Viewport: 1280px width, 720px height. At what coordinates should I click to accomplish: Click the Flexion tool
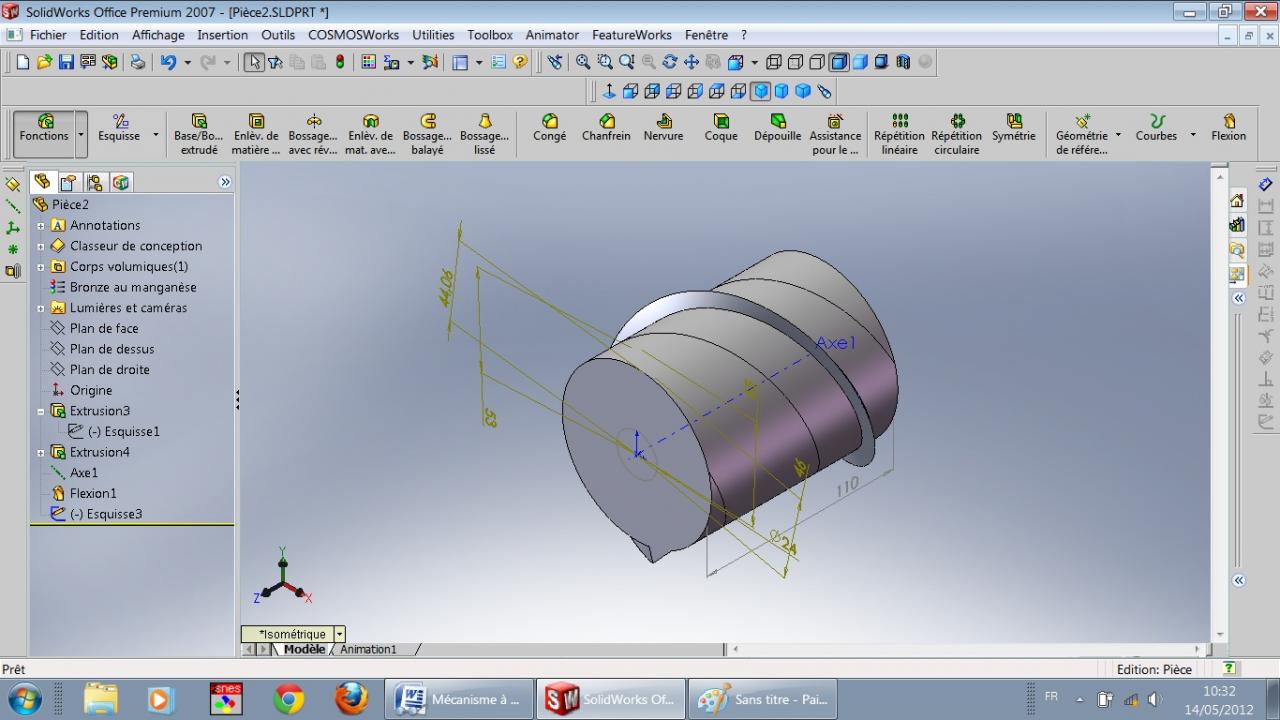[x=1229, y=128]
